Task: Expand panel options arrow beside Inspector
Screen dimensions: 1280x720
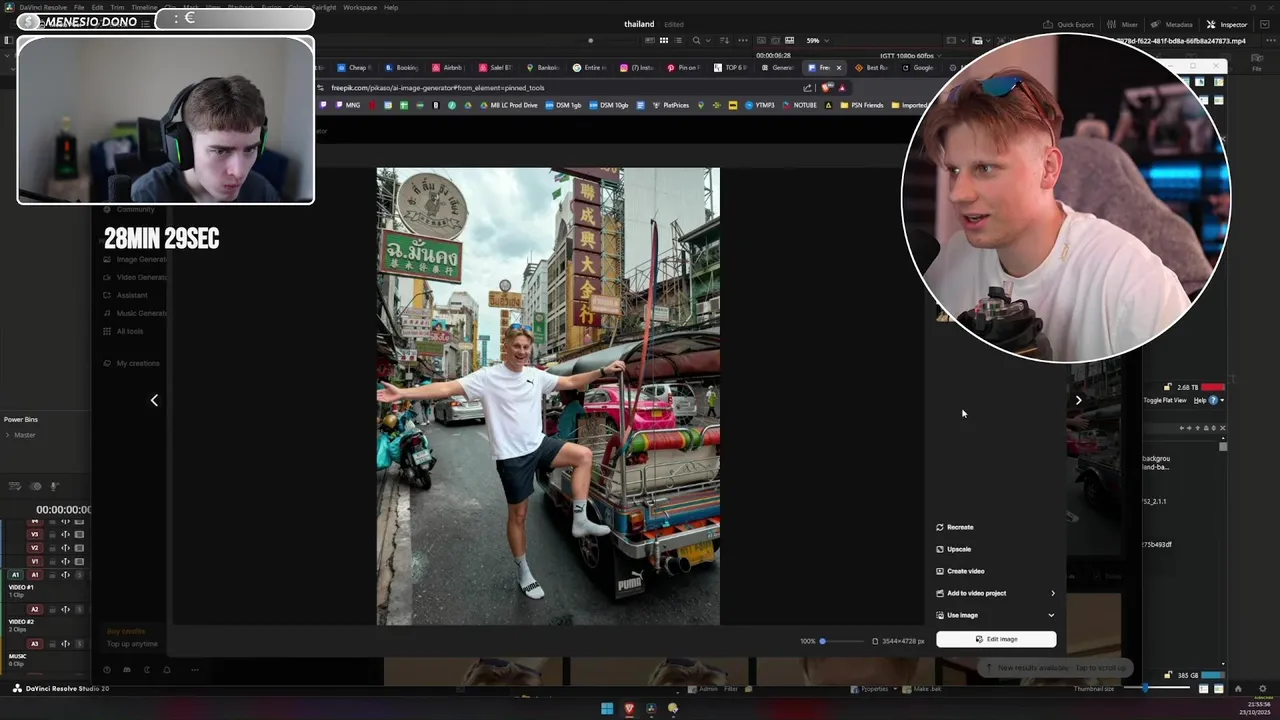Action: point(1263,24)
